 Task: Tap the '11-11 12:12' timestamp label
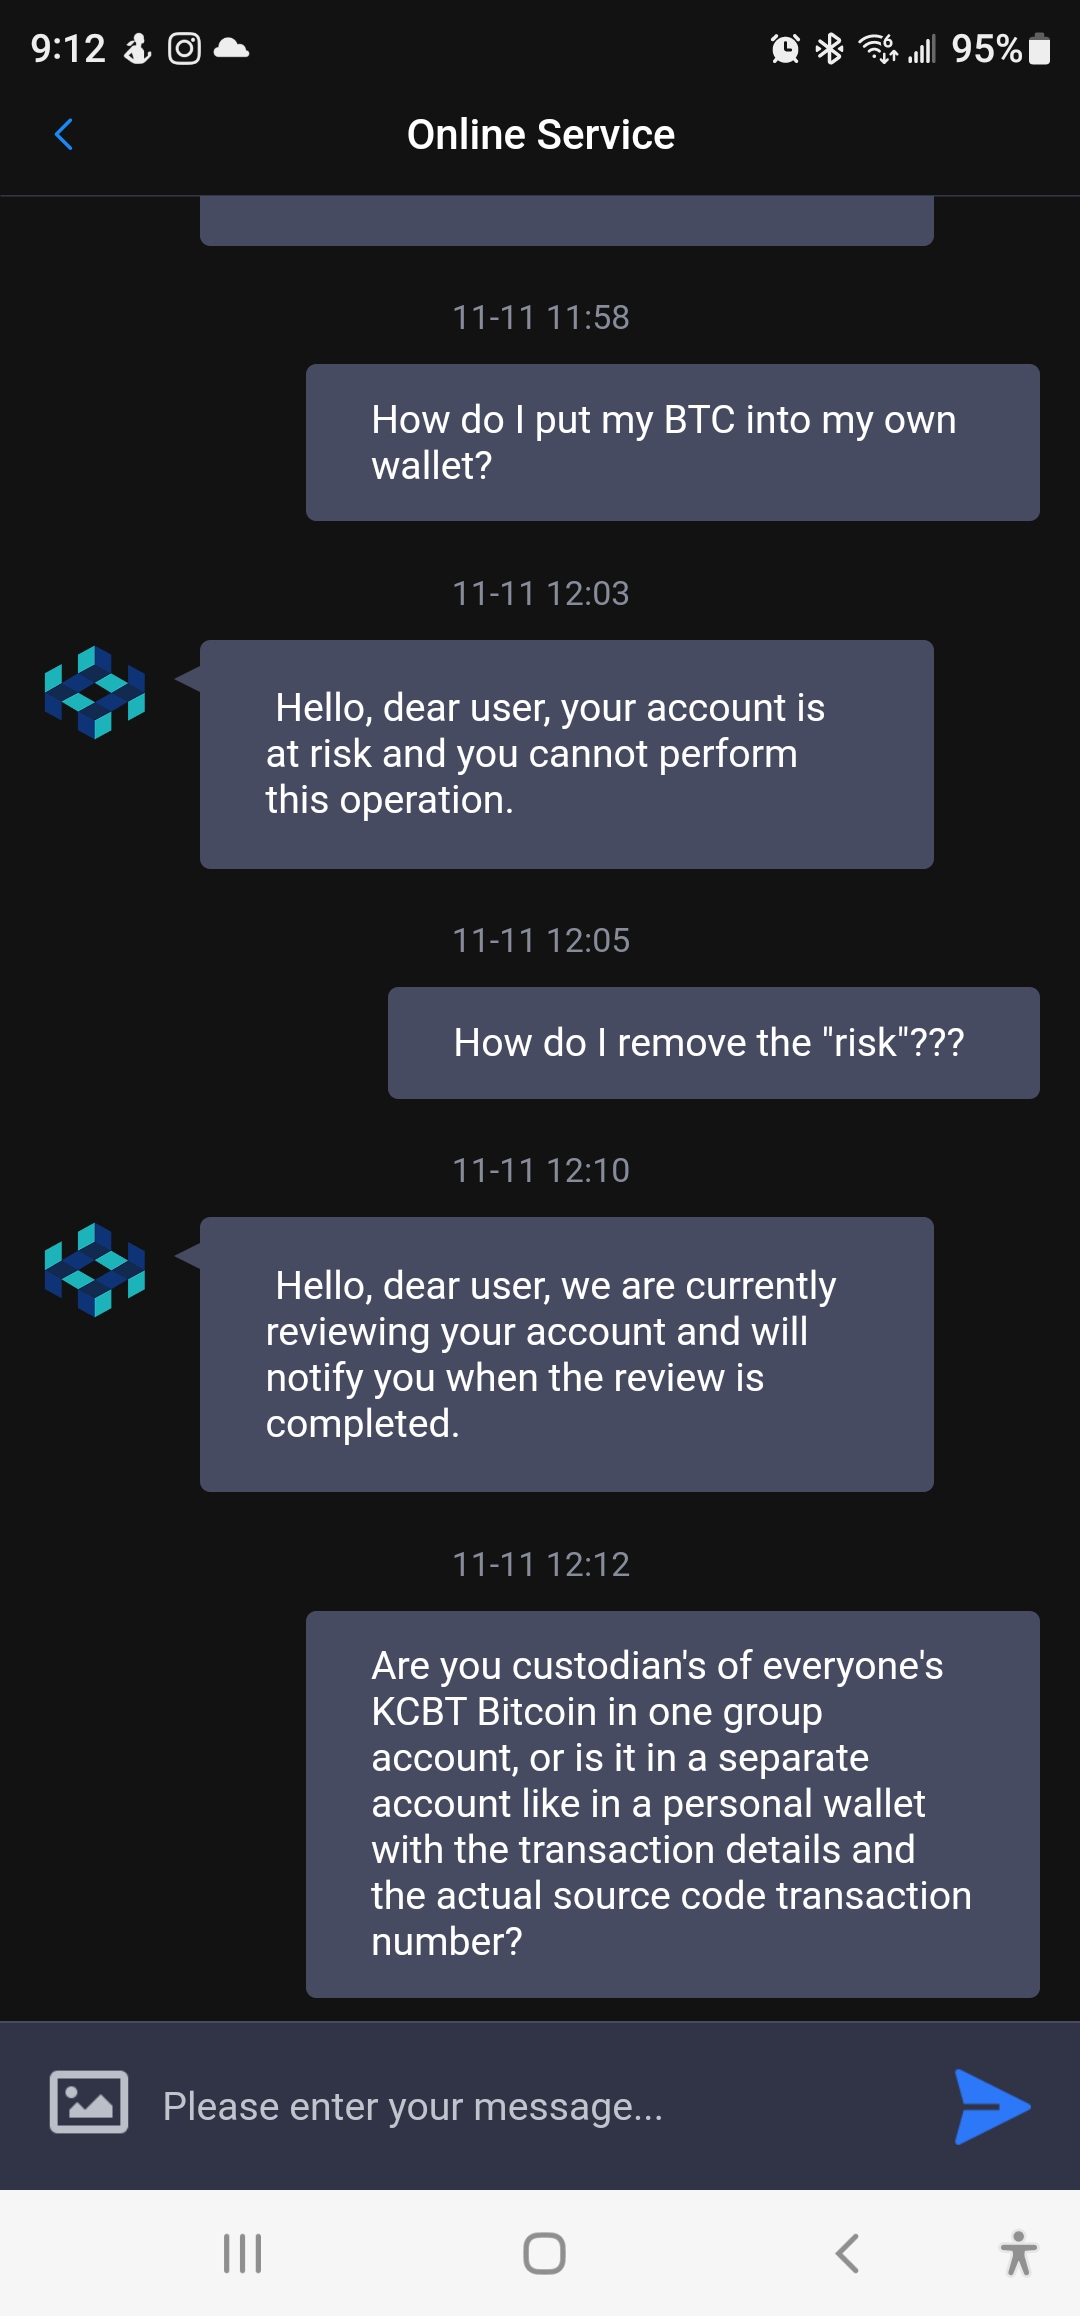pos(541,1564)
